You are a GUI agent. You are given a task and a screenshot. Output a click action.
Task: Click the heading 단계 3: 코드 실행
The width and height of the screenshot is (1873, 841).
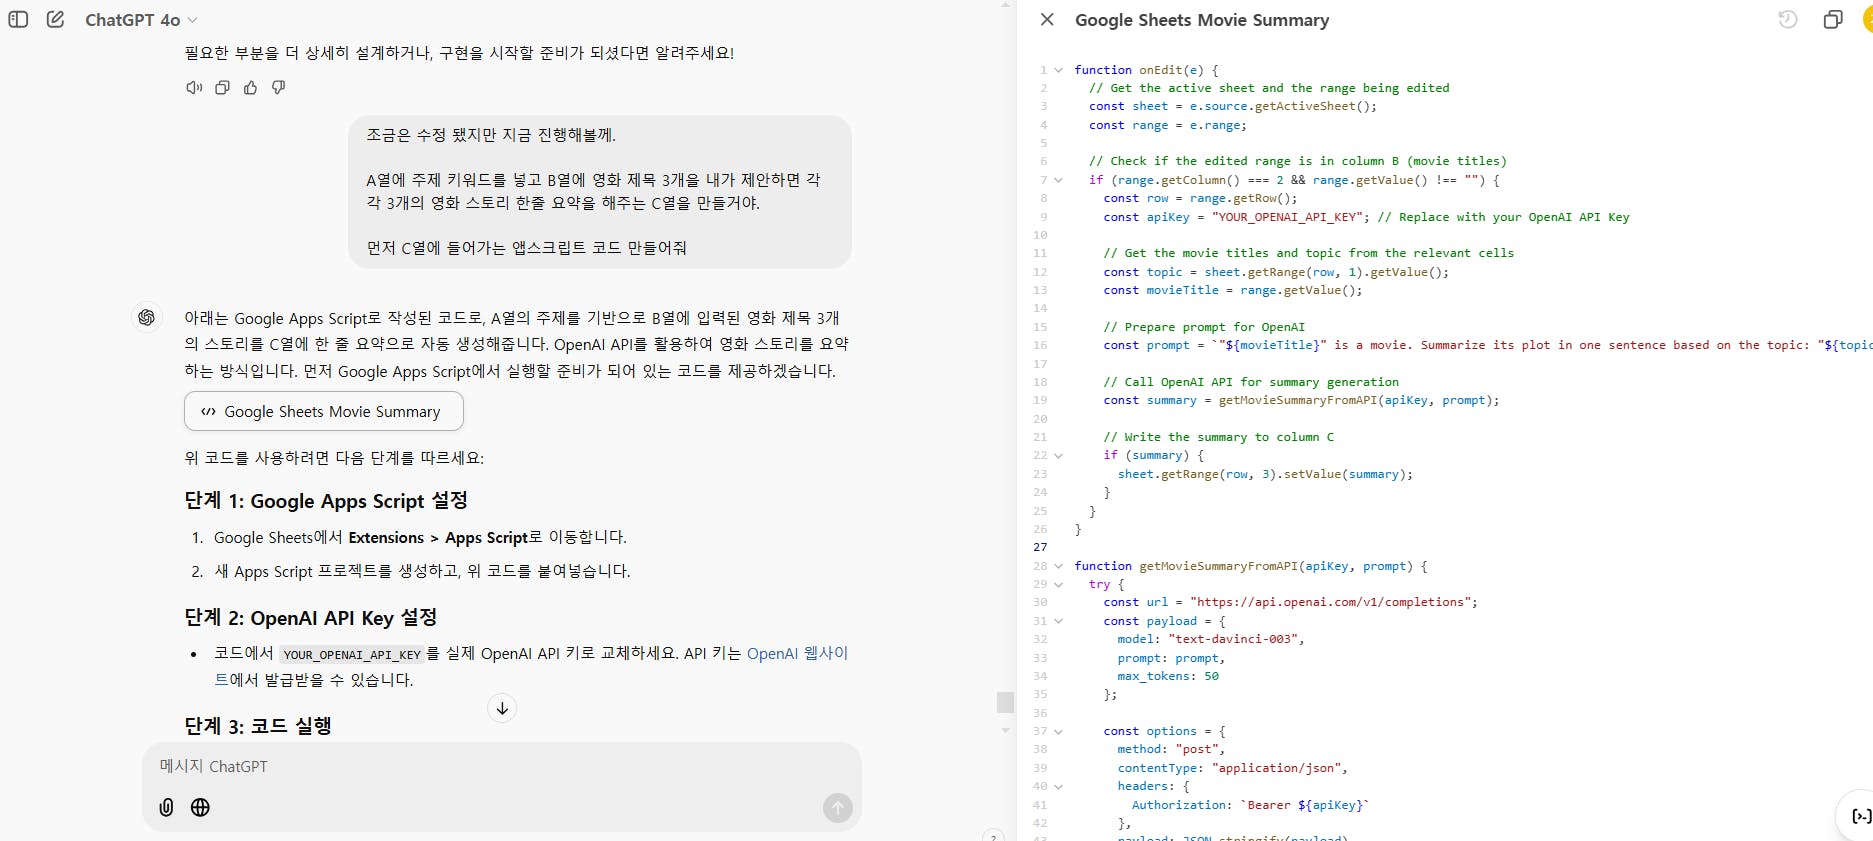coord(258,726)
